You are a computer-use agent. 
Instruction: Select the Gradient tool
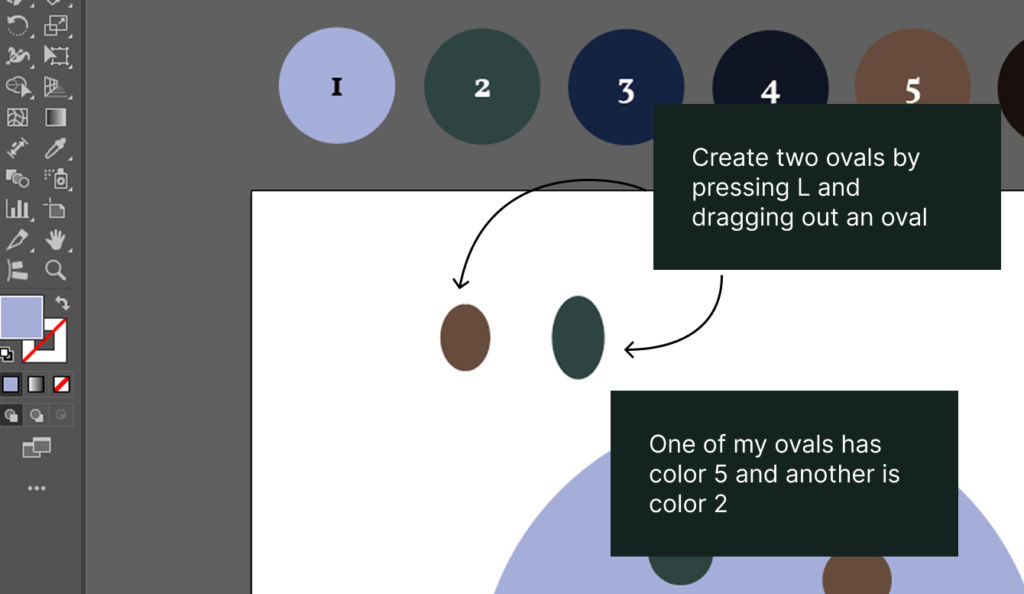coord(56,117)
